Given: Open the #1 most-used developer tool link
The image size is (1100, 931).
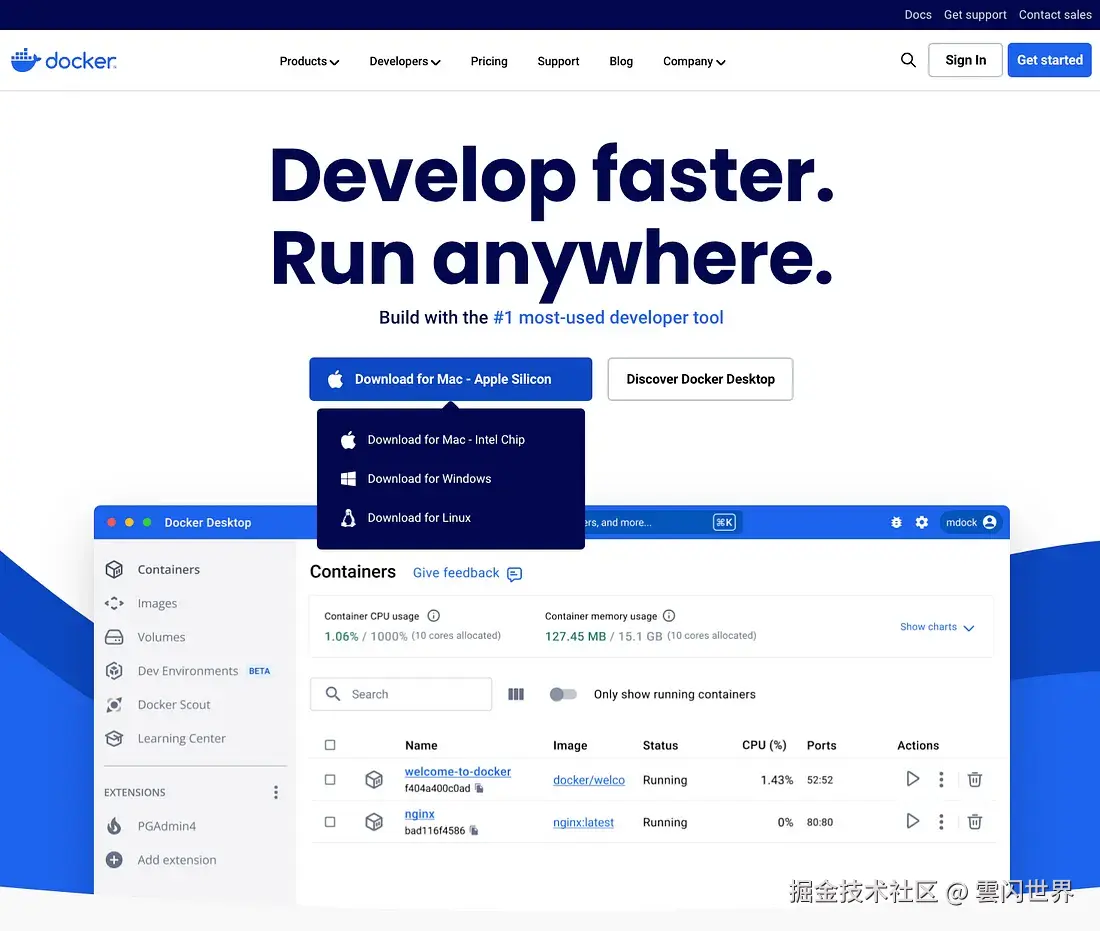Looking at the screenshot, I should click(x=608, y=317).
